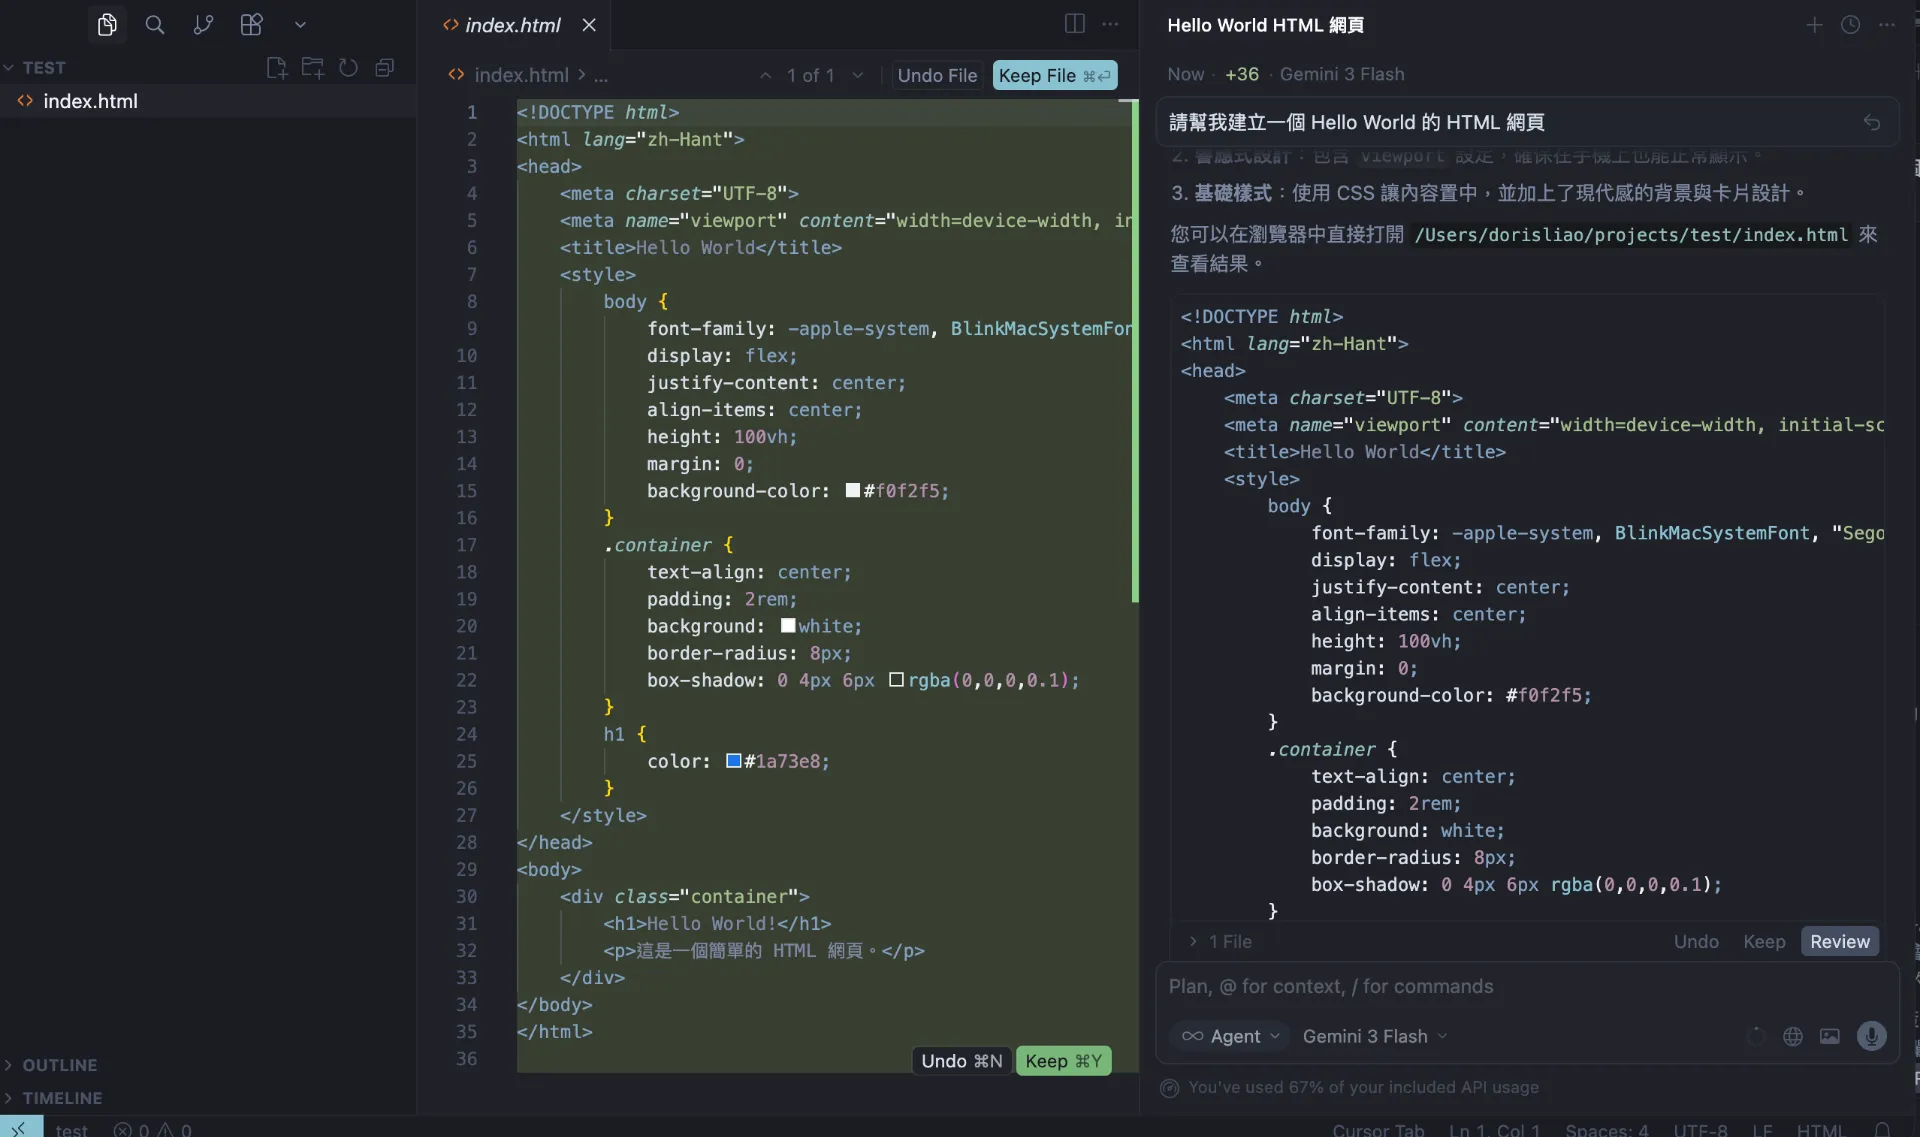Open the Extensions view icon
Viewport: 1920px width, 1137px height.
click(251, 24)
